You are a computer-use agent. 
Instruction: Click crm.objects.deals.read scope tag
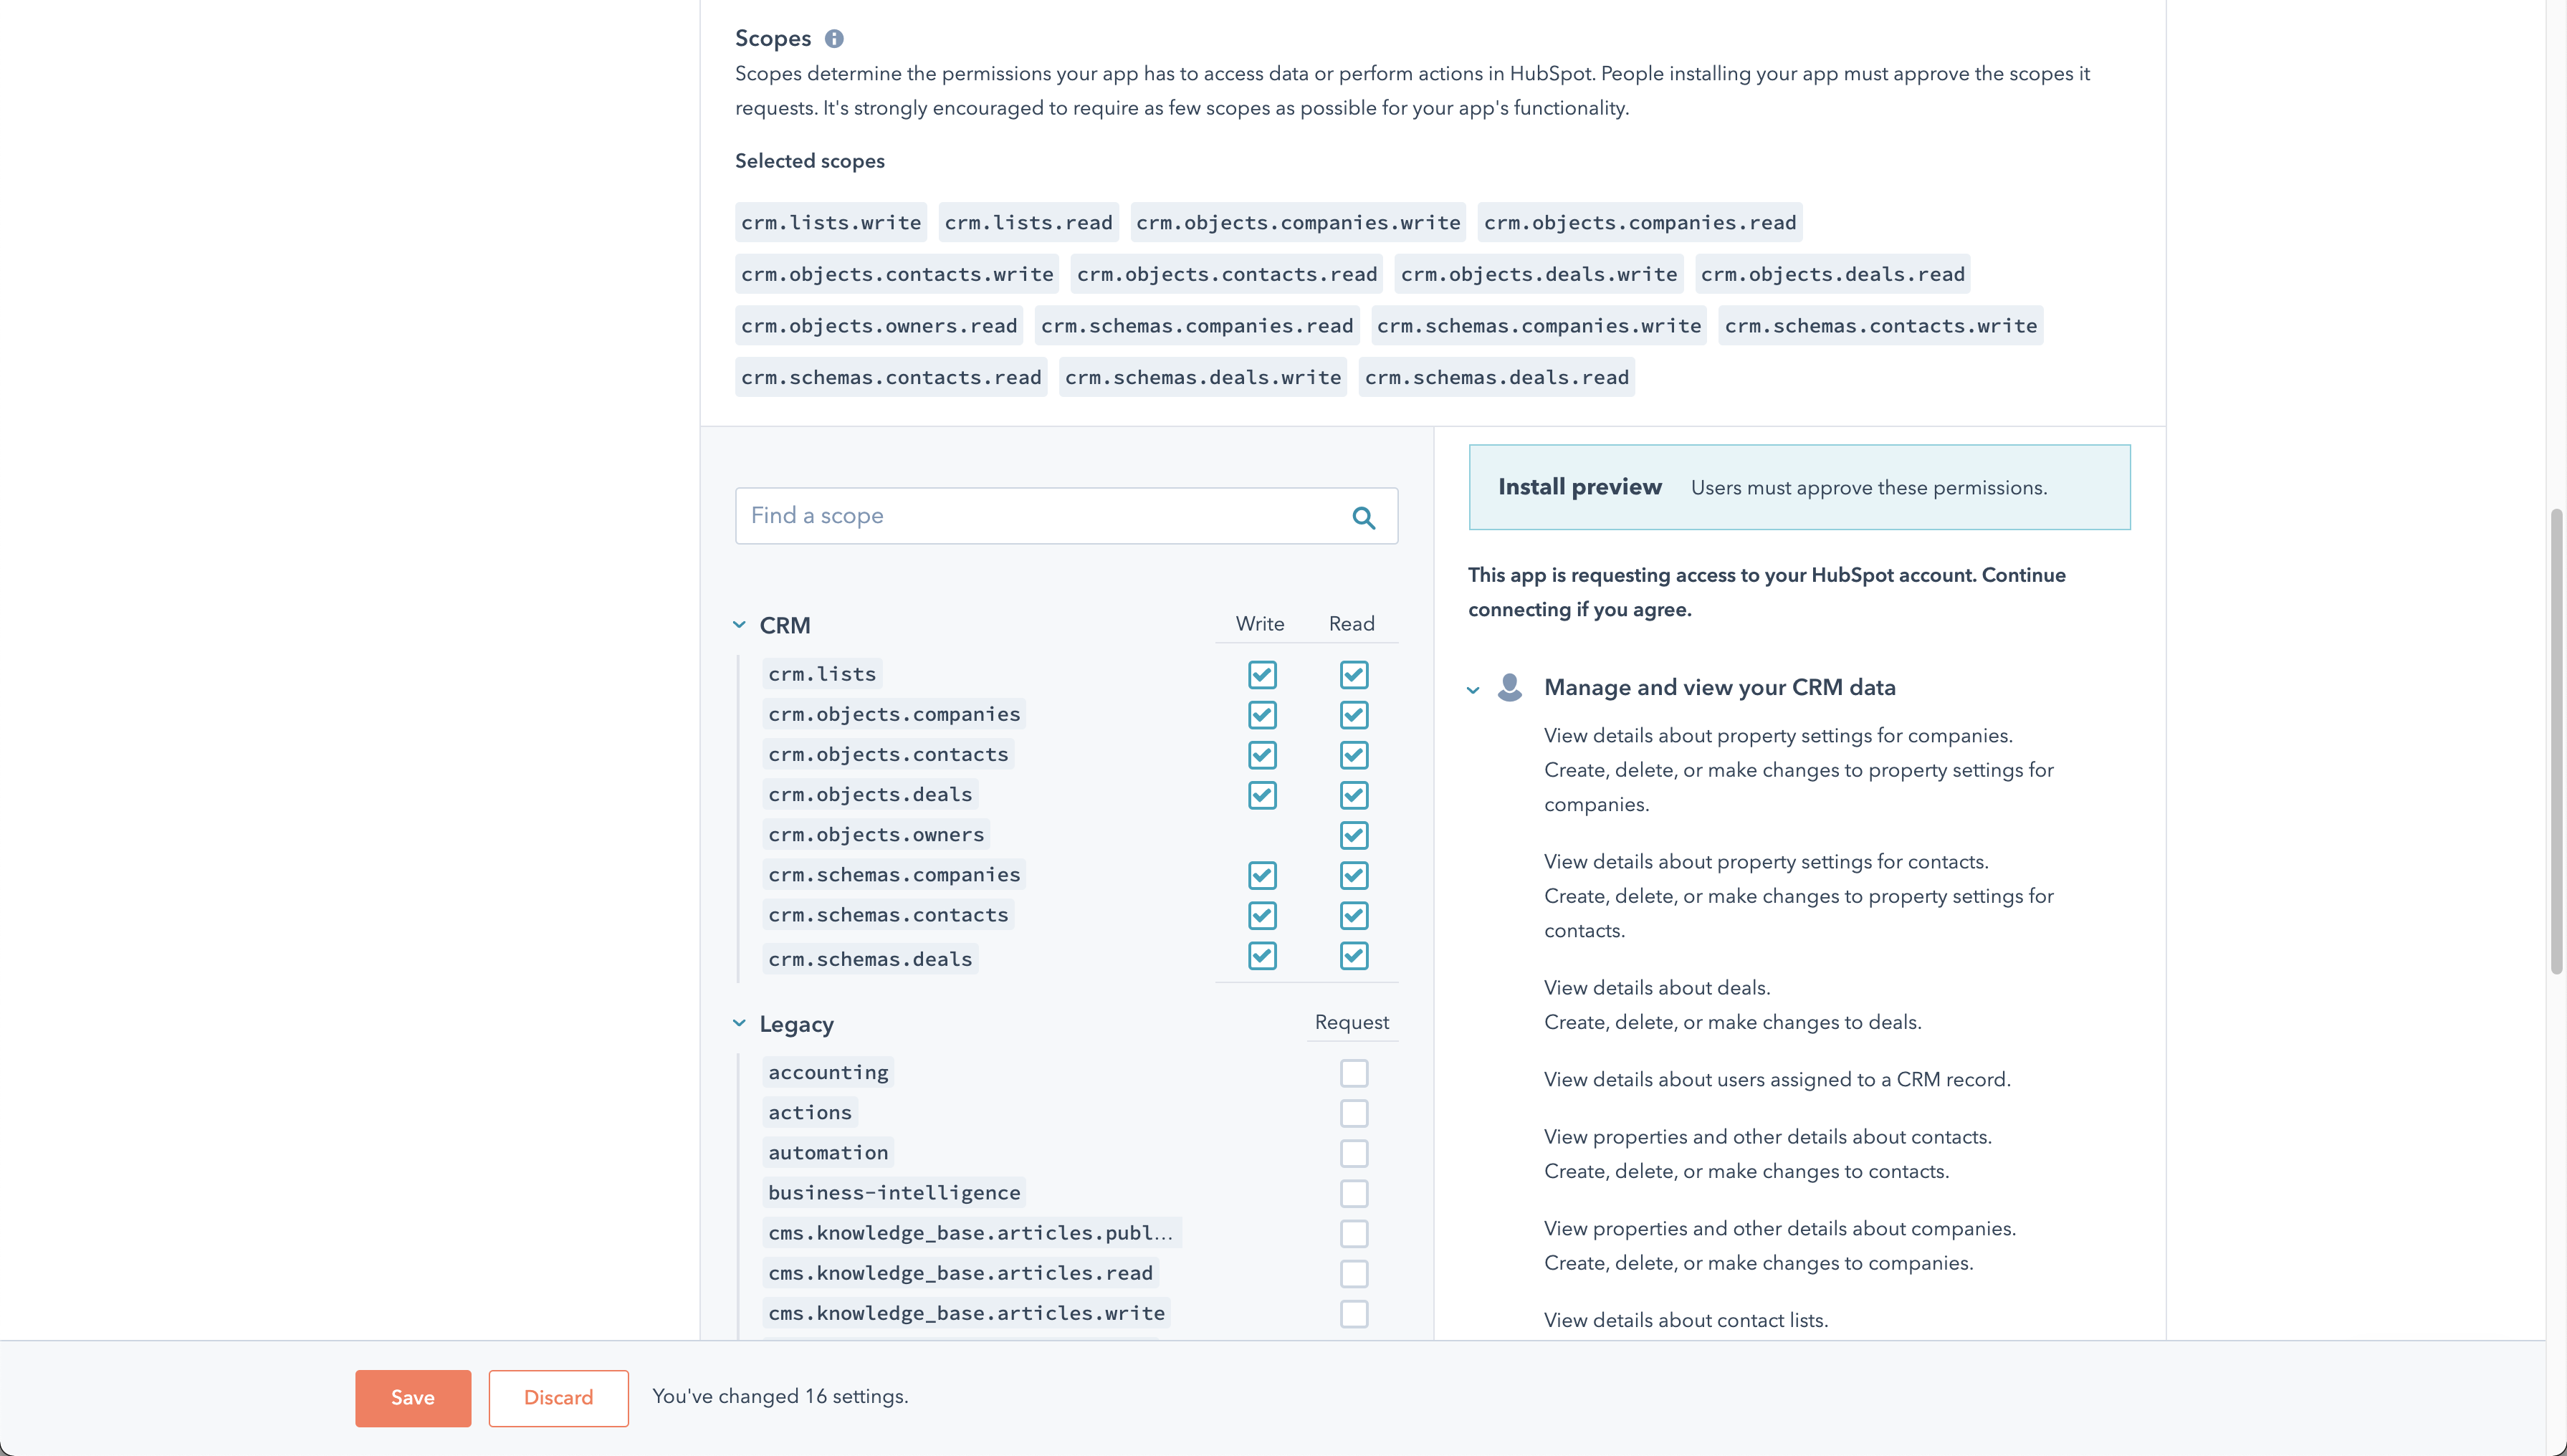point(1833,274)
